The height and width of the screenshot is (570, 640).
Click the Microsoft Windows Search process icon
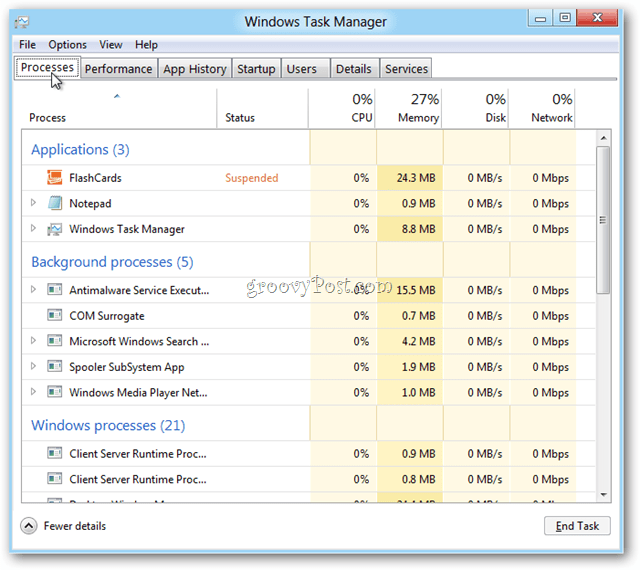pos(54,341)
